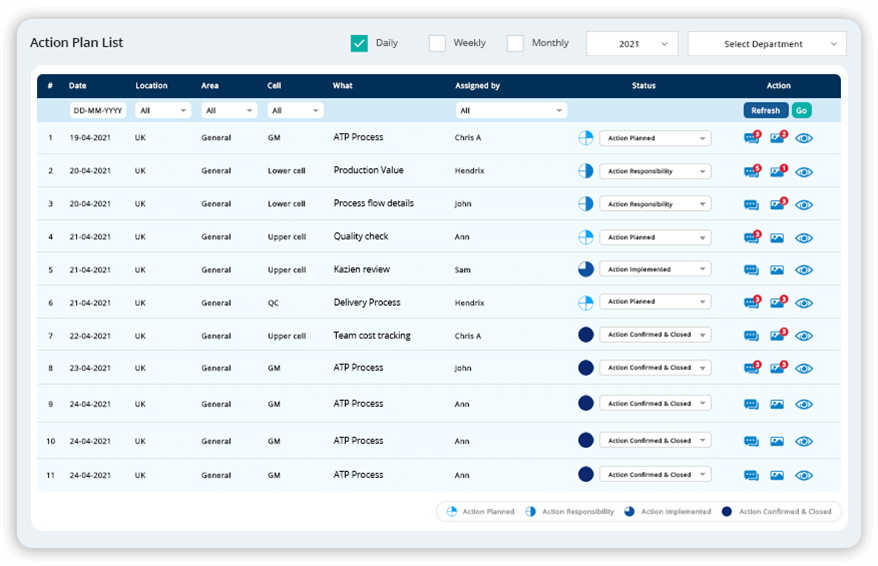Tick the Monthly checkbox
The height and width of the screenshot is (566, 878).
click(x=515, y=43)
